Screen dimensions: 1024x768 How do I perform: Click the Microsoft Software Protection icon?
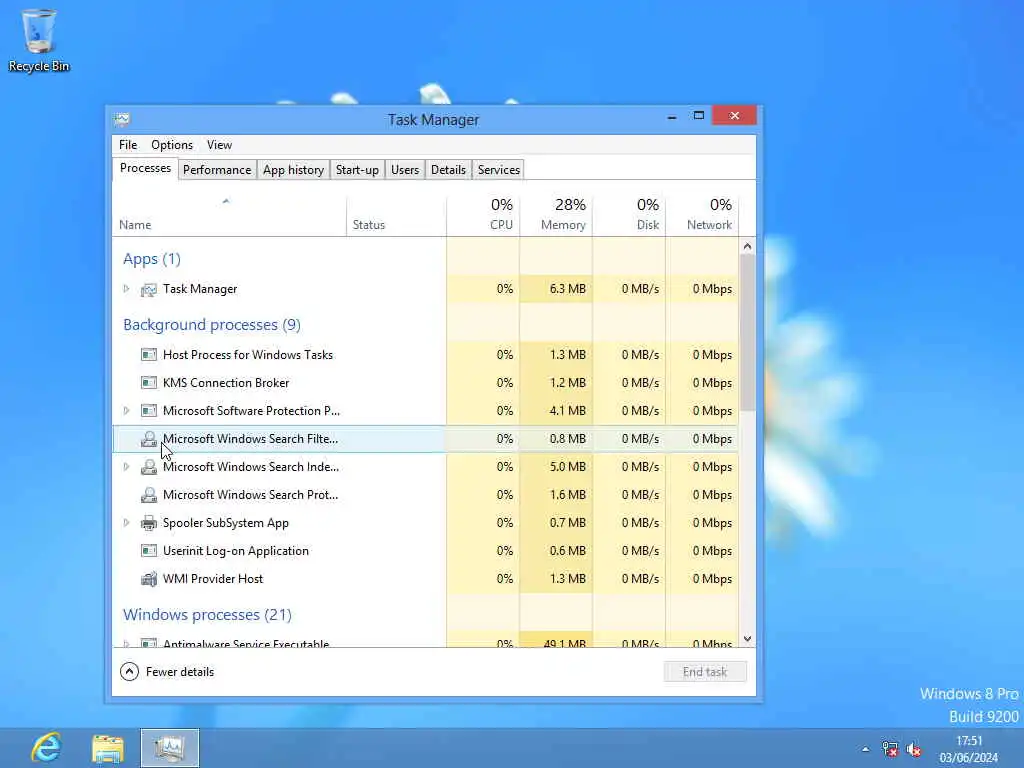tap(149, 411)
